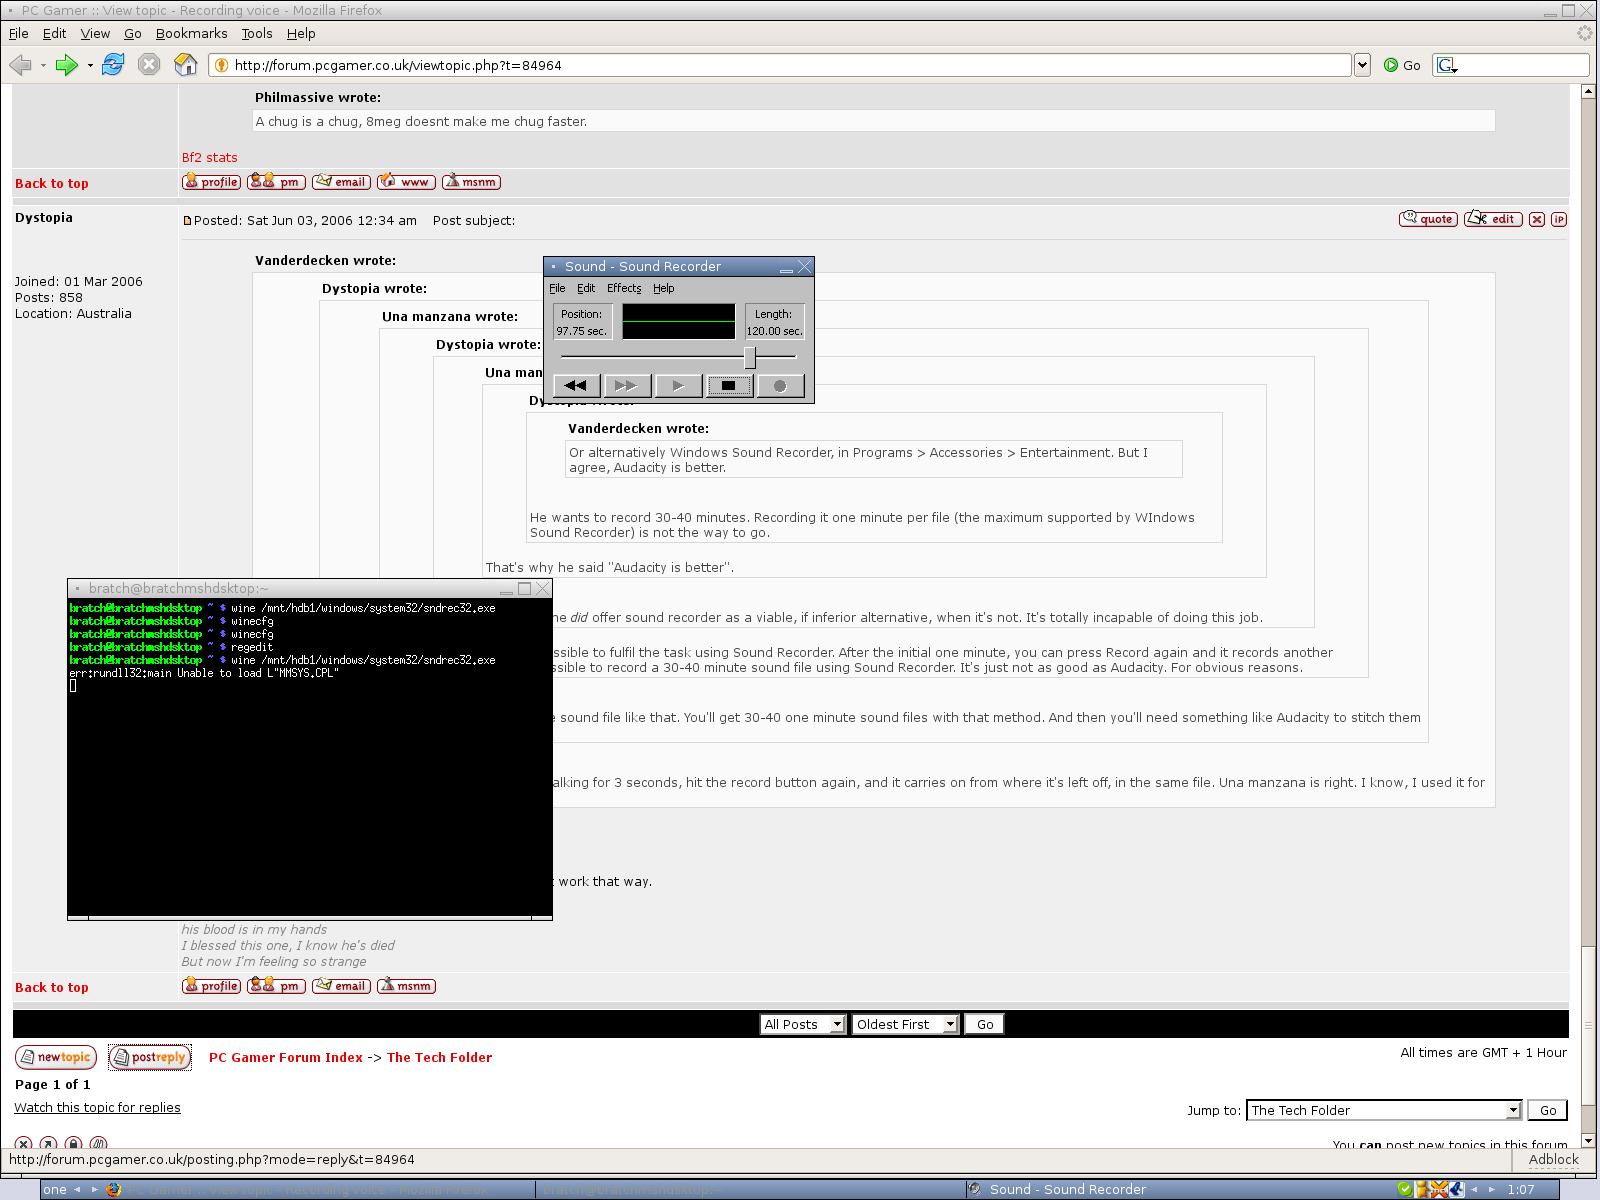The image size is (1600, 1200).
Task: Click Play in Sound Recorder
Action: point(678,385)
